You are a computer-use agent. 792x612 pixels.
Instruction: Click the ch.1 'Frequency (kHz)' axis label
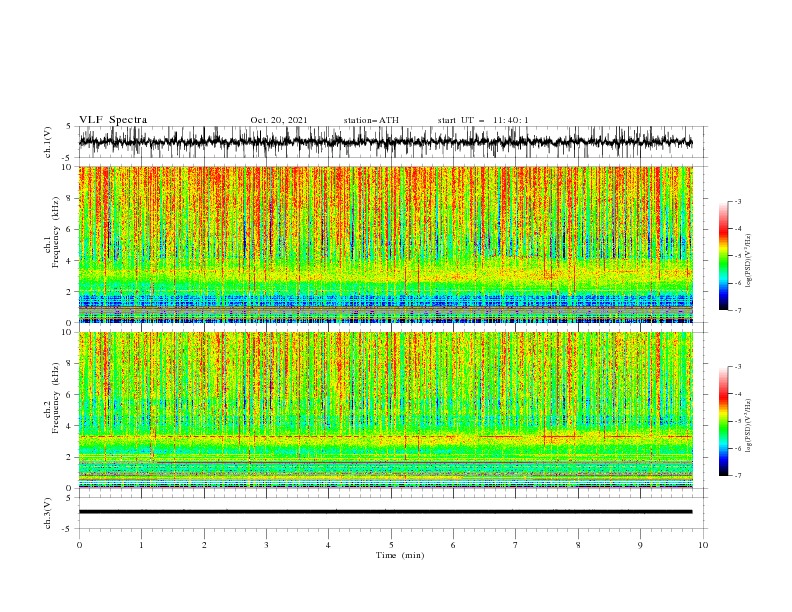[56, 232]
